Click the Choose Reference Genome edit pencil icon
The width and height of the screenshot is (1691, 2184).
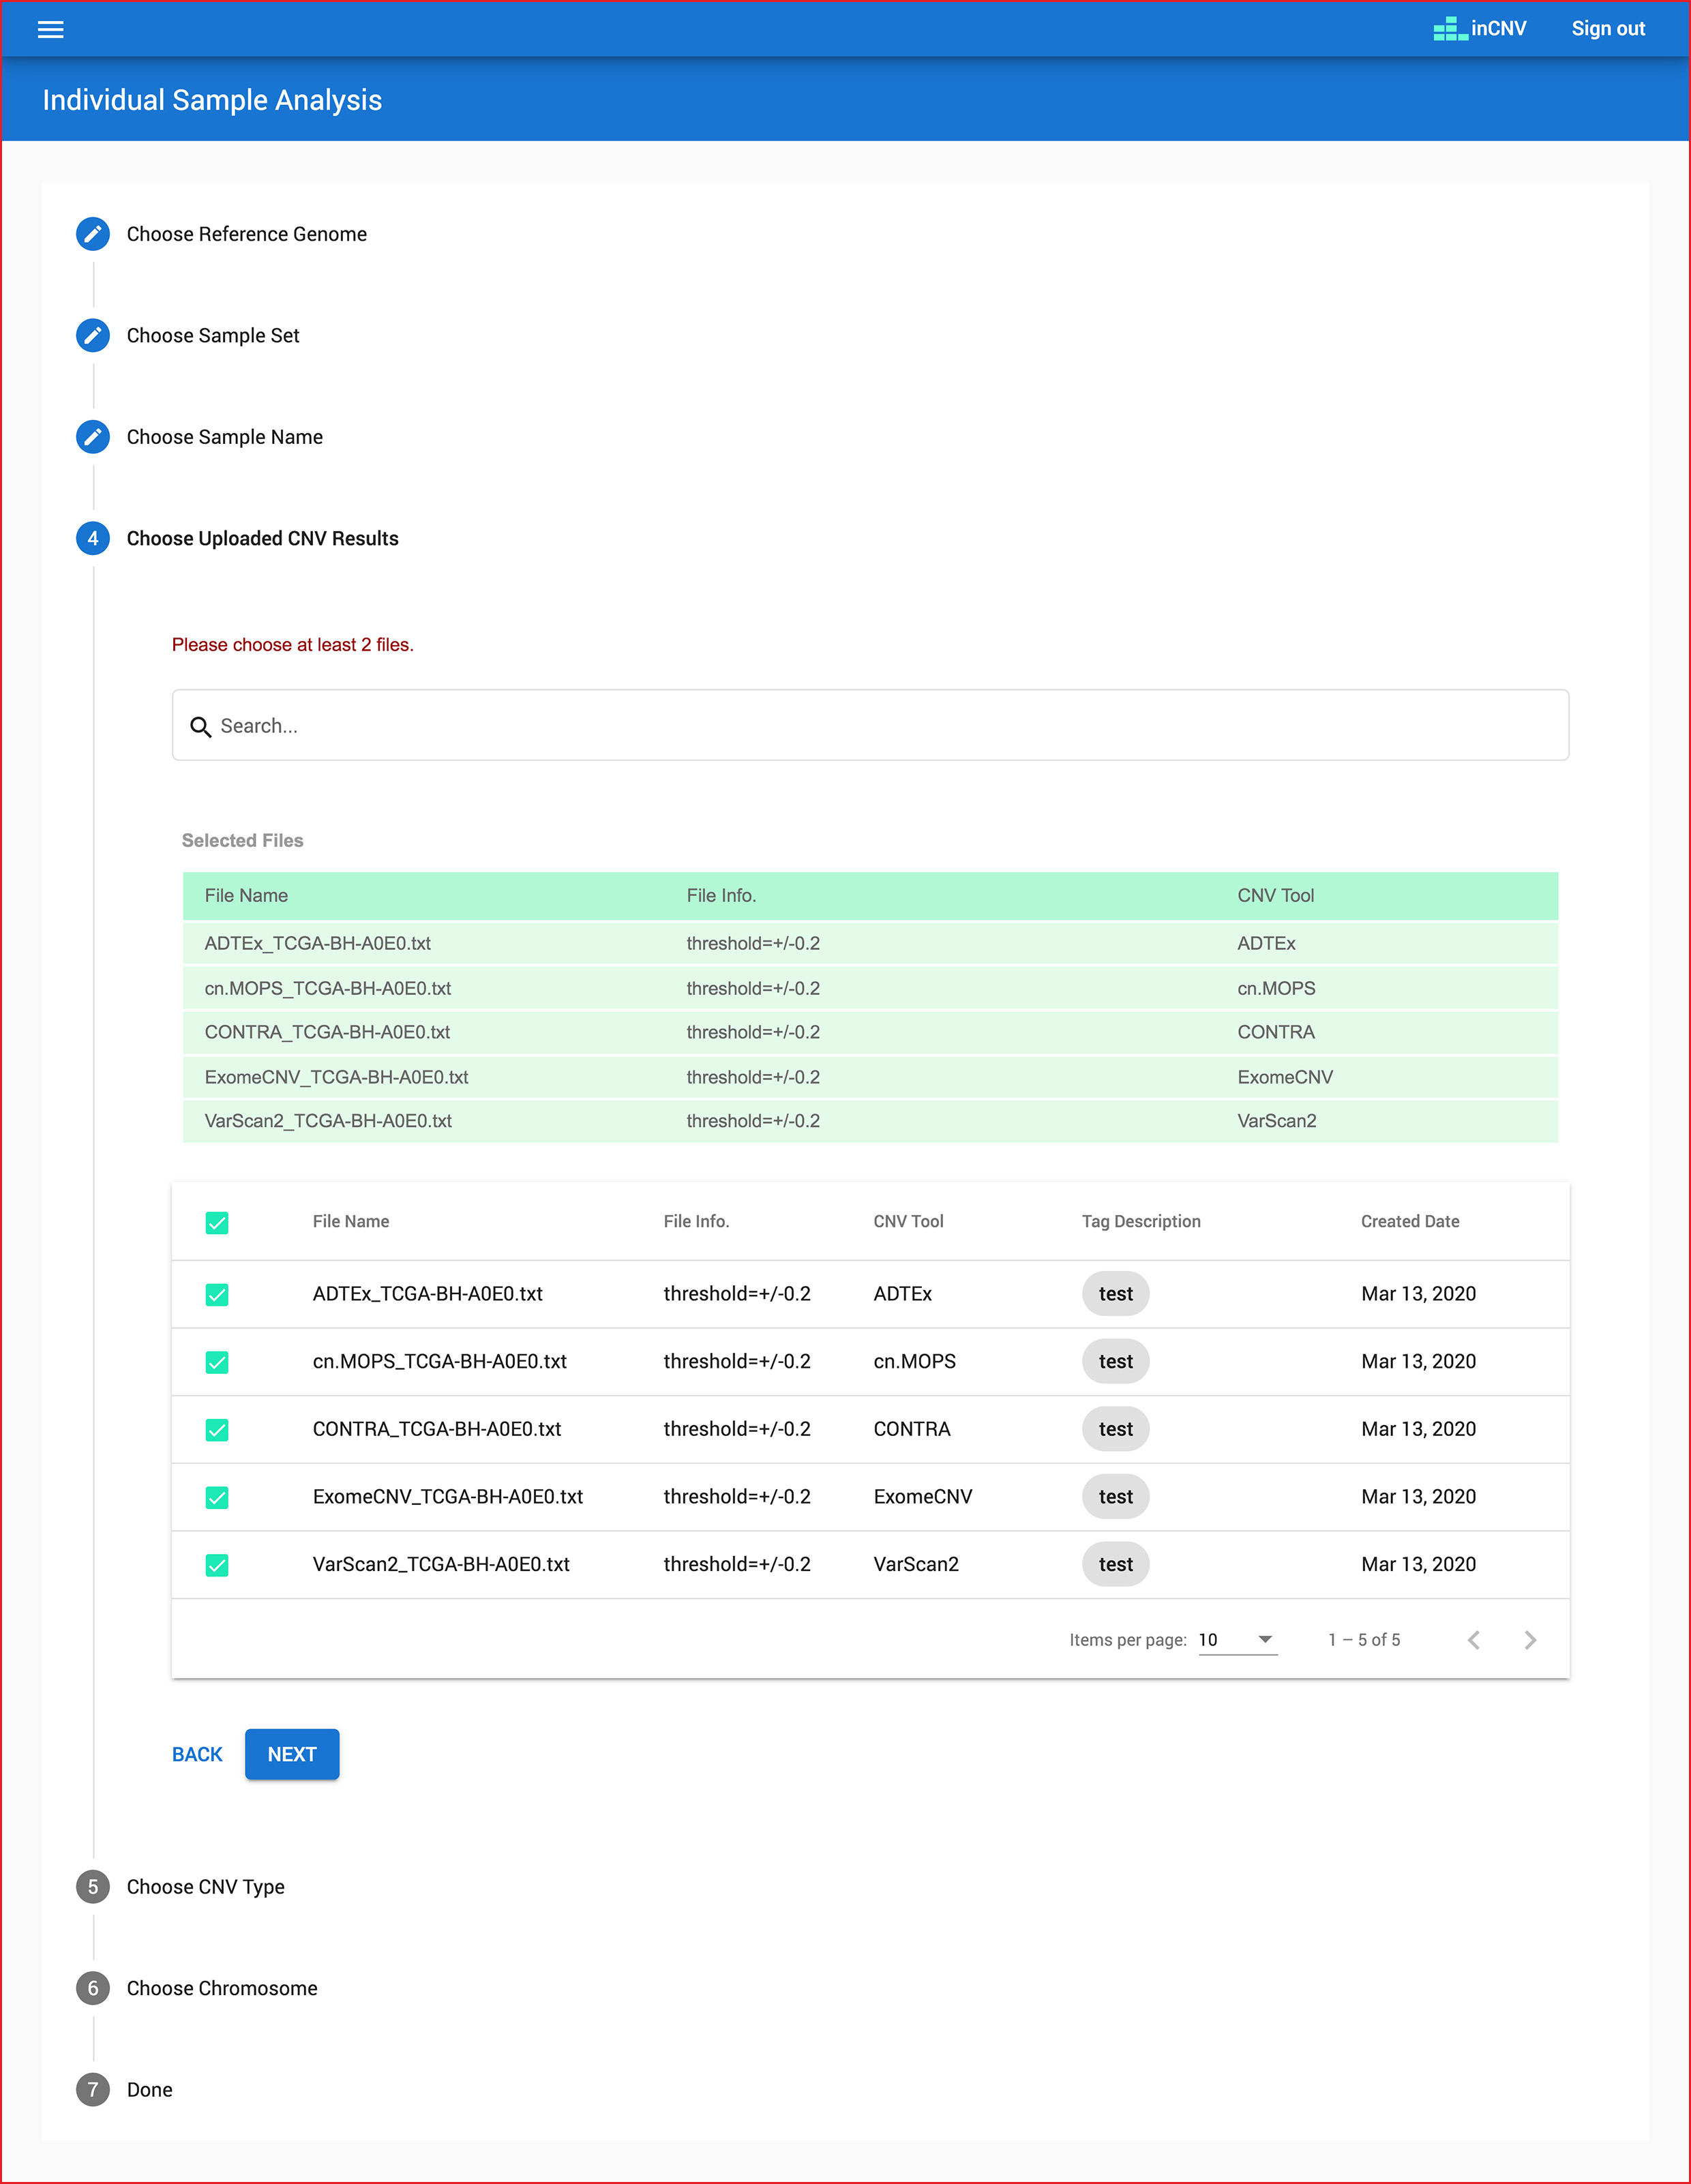[93, 234]
